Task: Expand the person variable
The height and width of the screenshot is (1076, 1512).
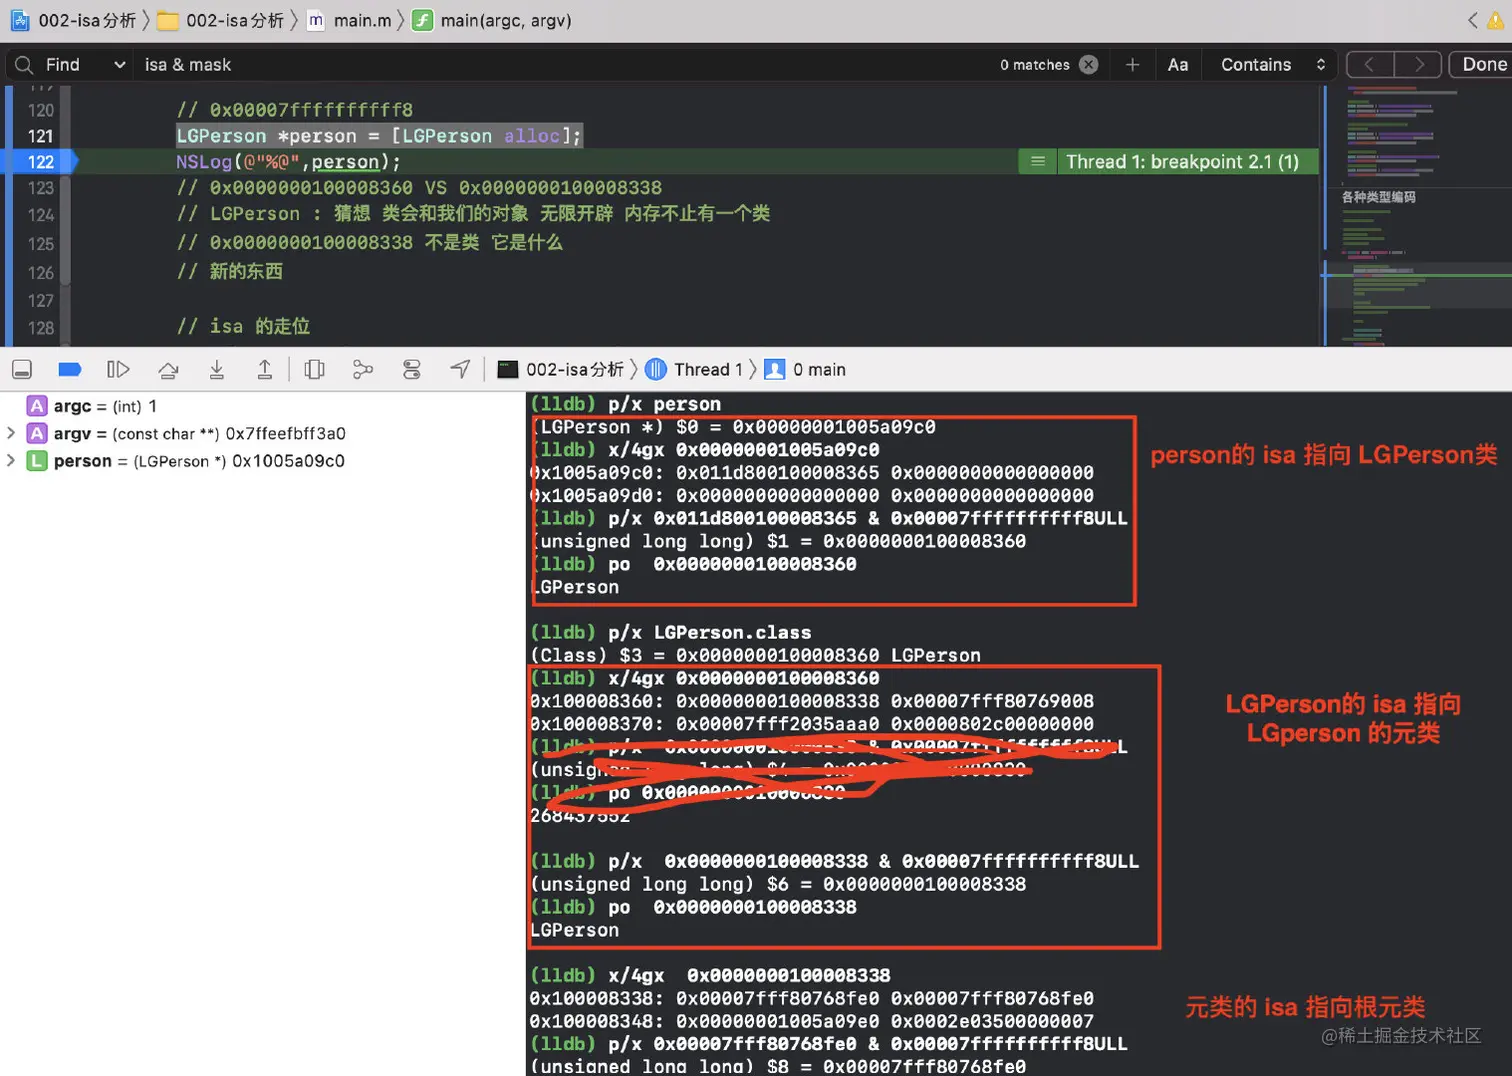Action: pyautogui.click(x=11, y=460)
